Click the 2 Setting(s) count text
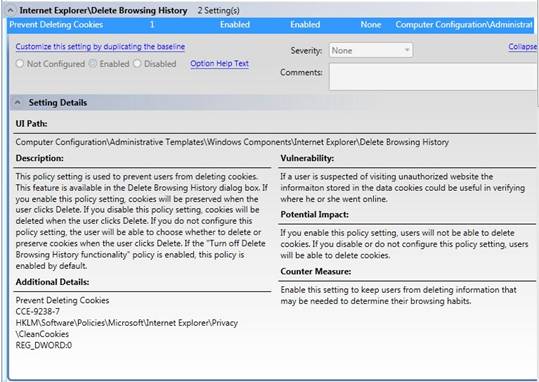 219,11
